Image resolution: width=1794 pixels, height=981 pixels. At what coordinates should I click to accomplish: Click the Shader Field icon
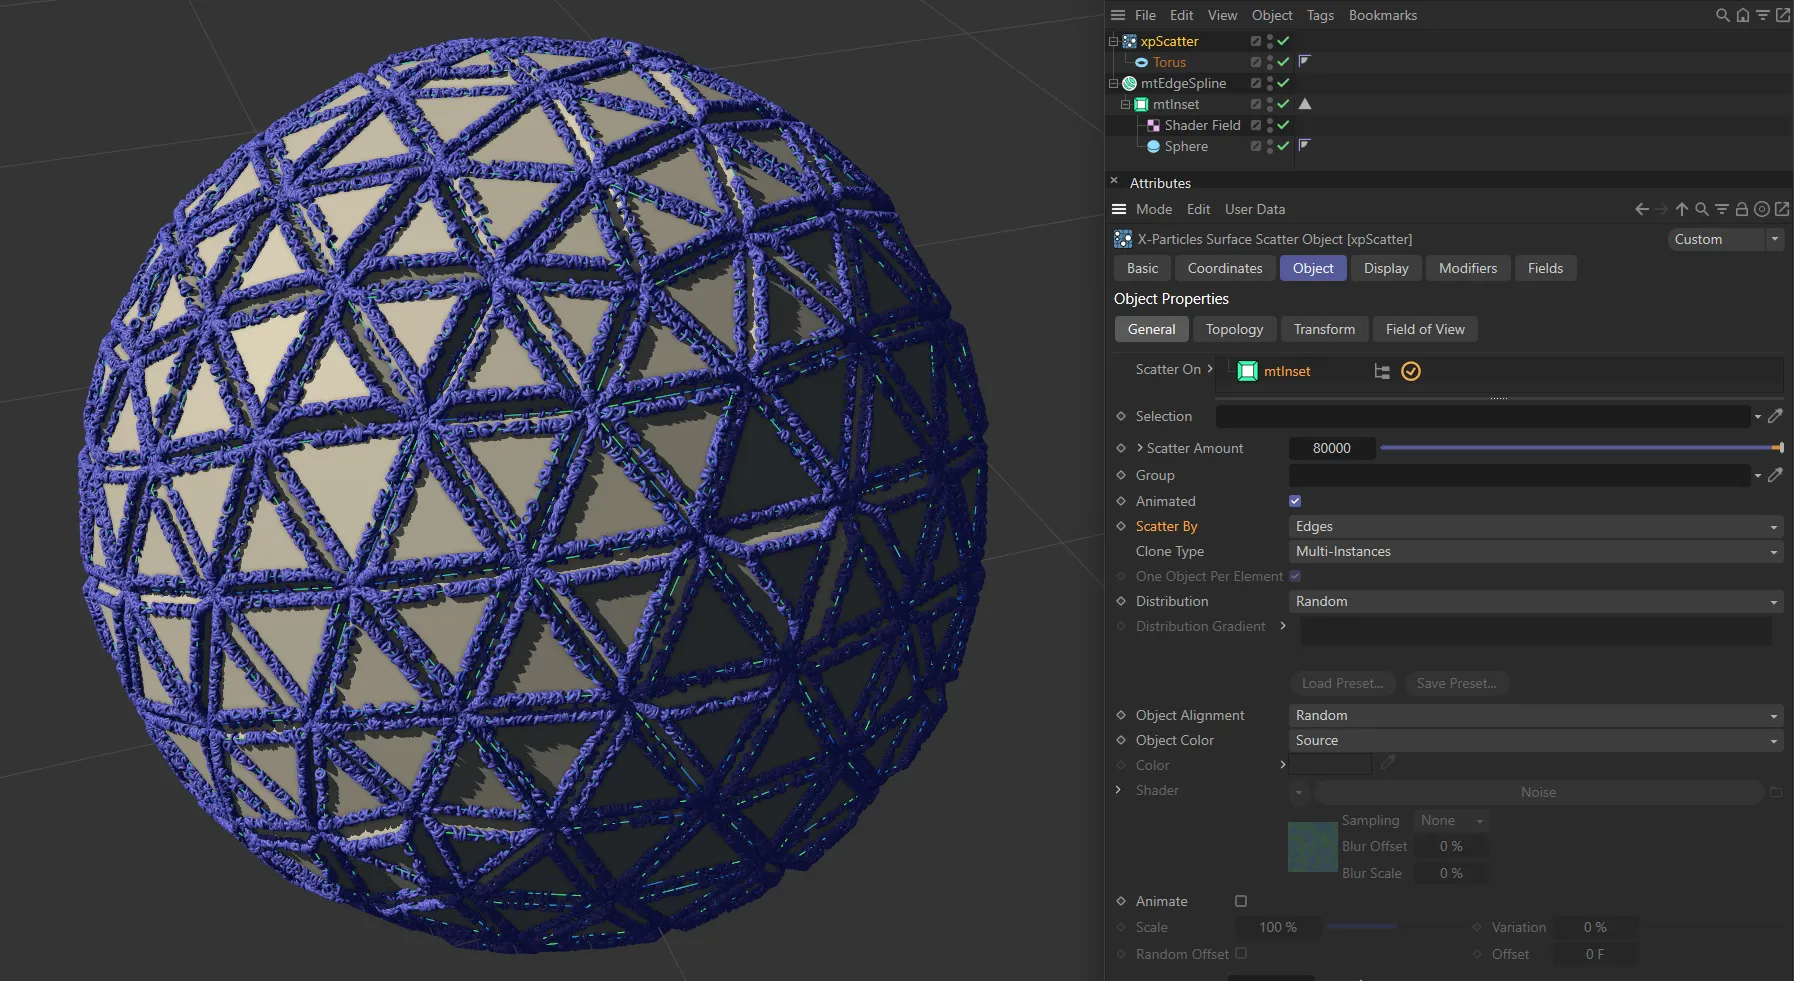coord(1155,125)
